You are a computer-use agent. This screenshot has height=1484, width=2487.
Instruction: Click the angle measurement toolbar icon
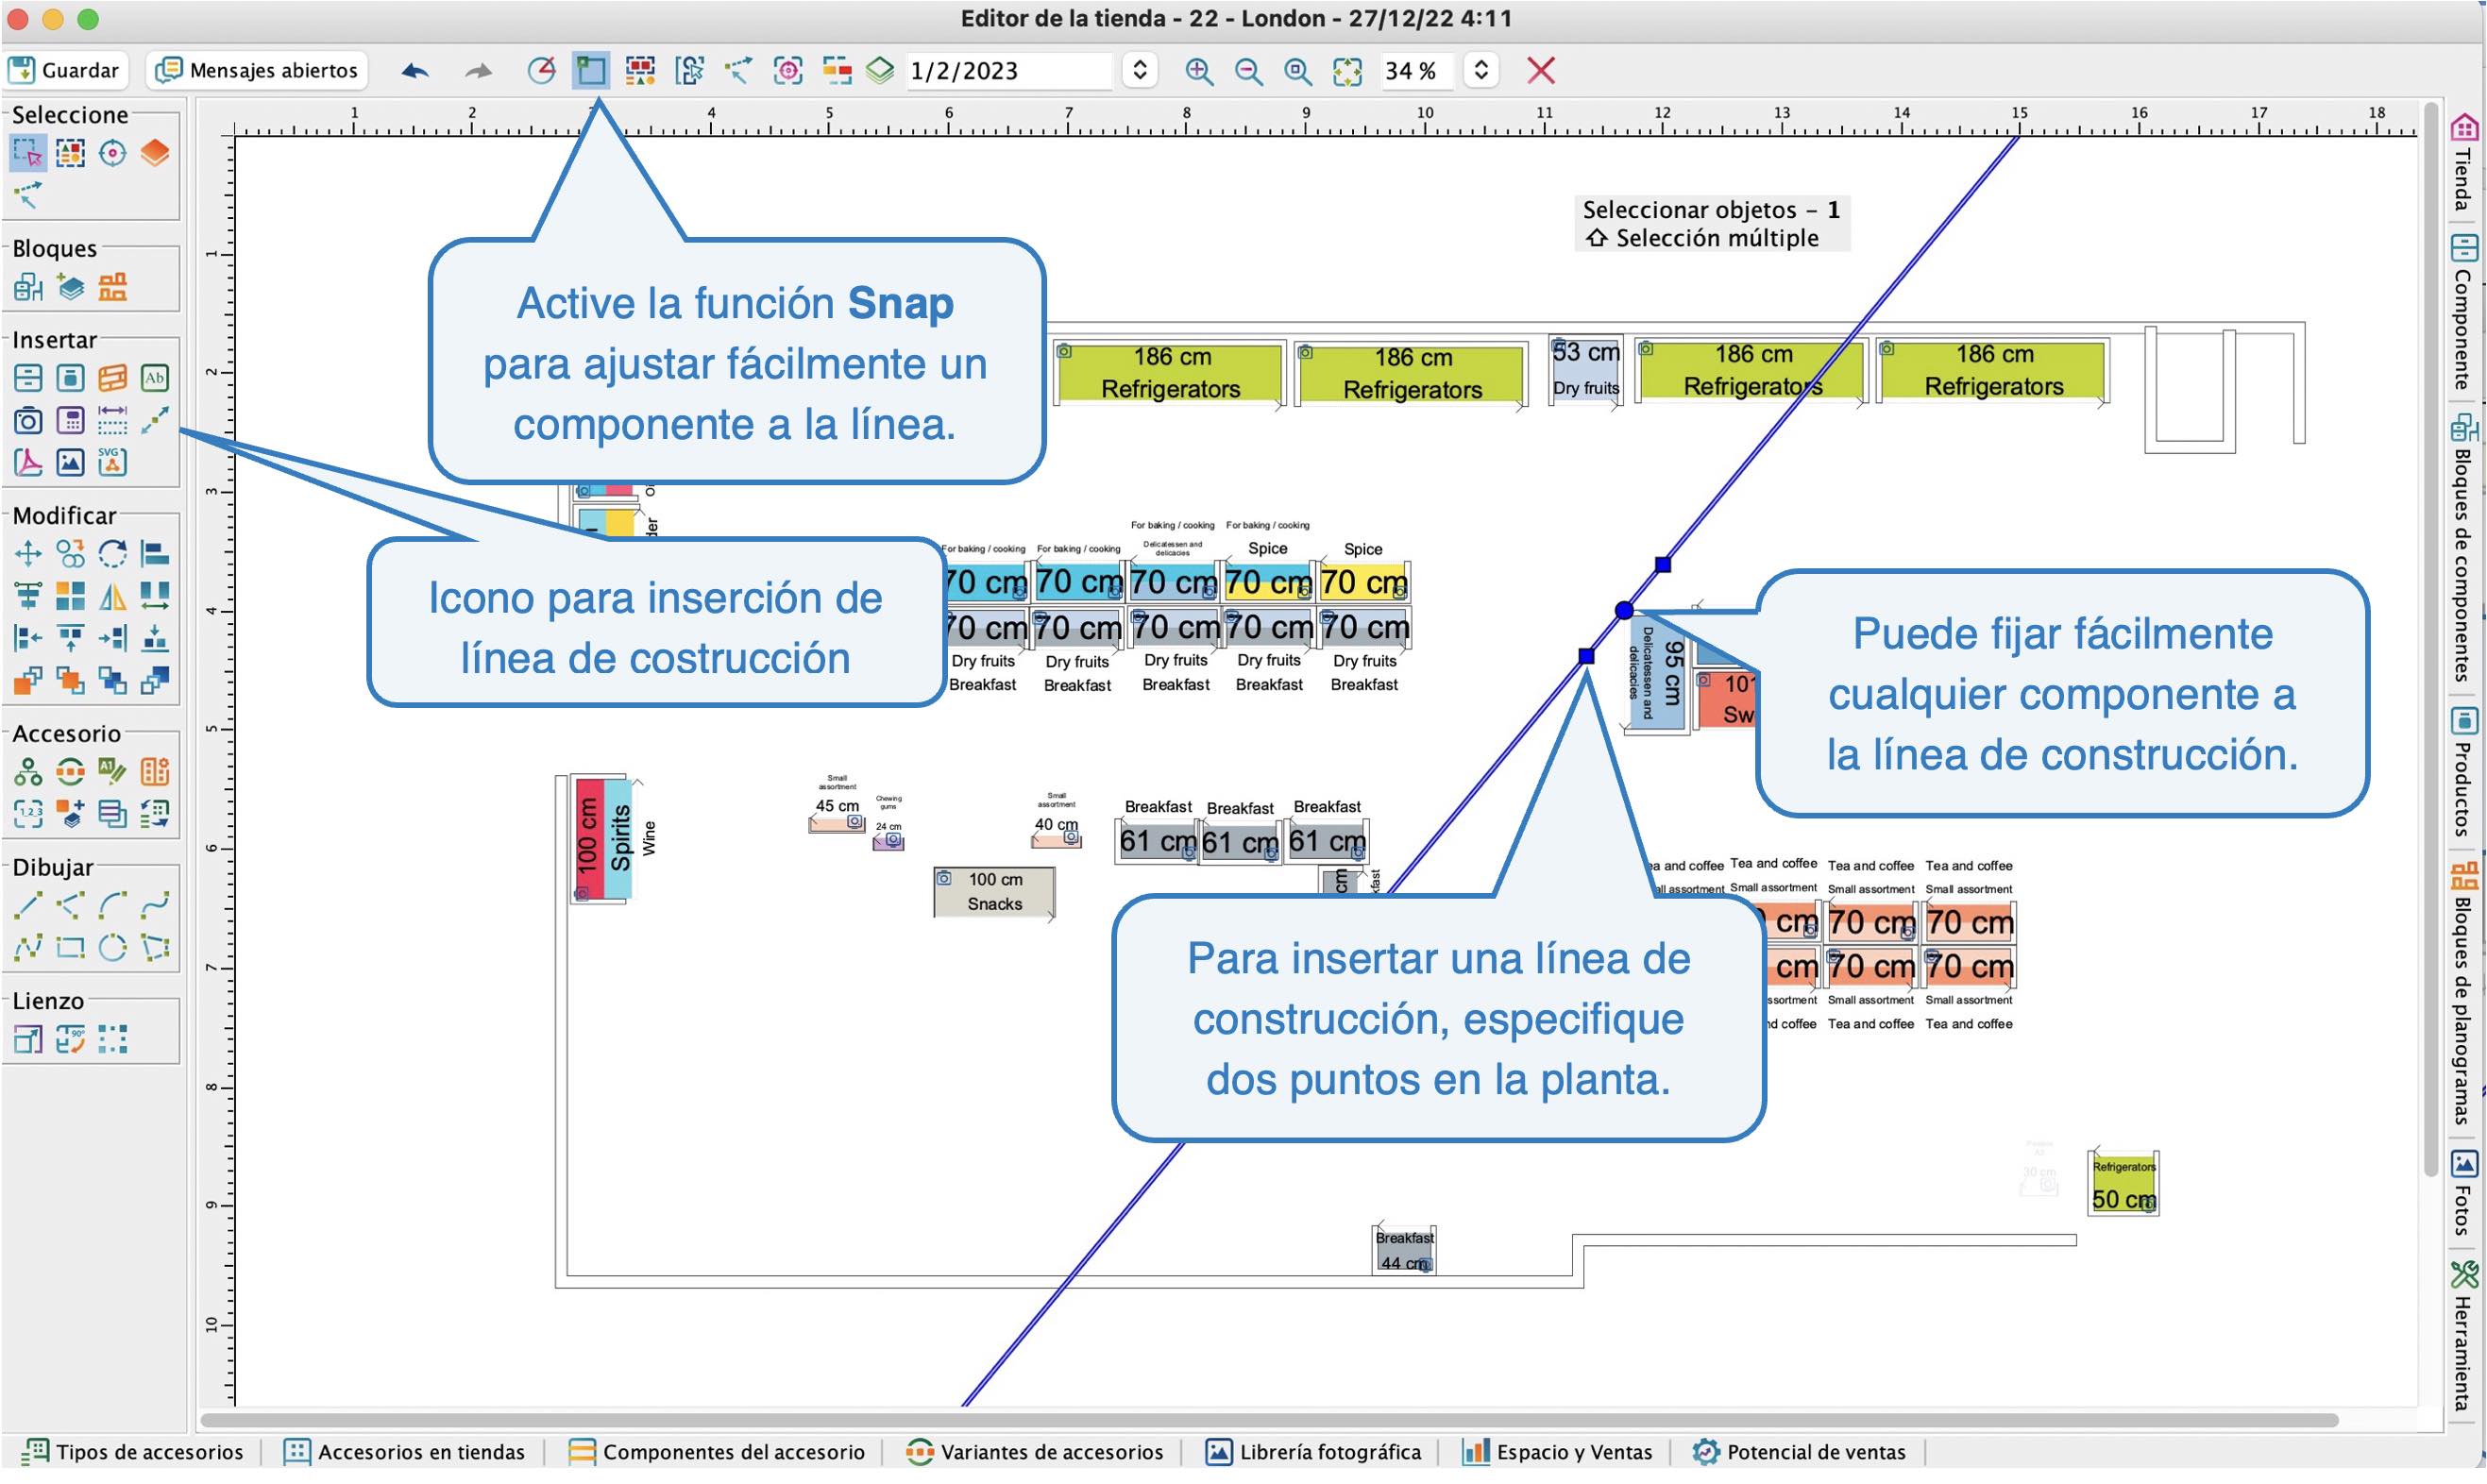(541, 70)
